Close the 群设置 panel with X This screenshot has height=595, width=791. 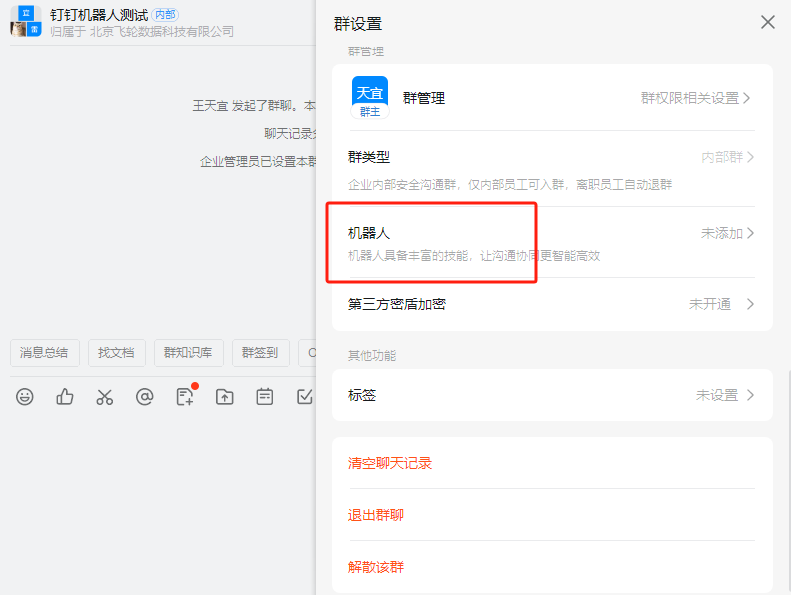tap(767, 22)
